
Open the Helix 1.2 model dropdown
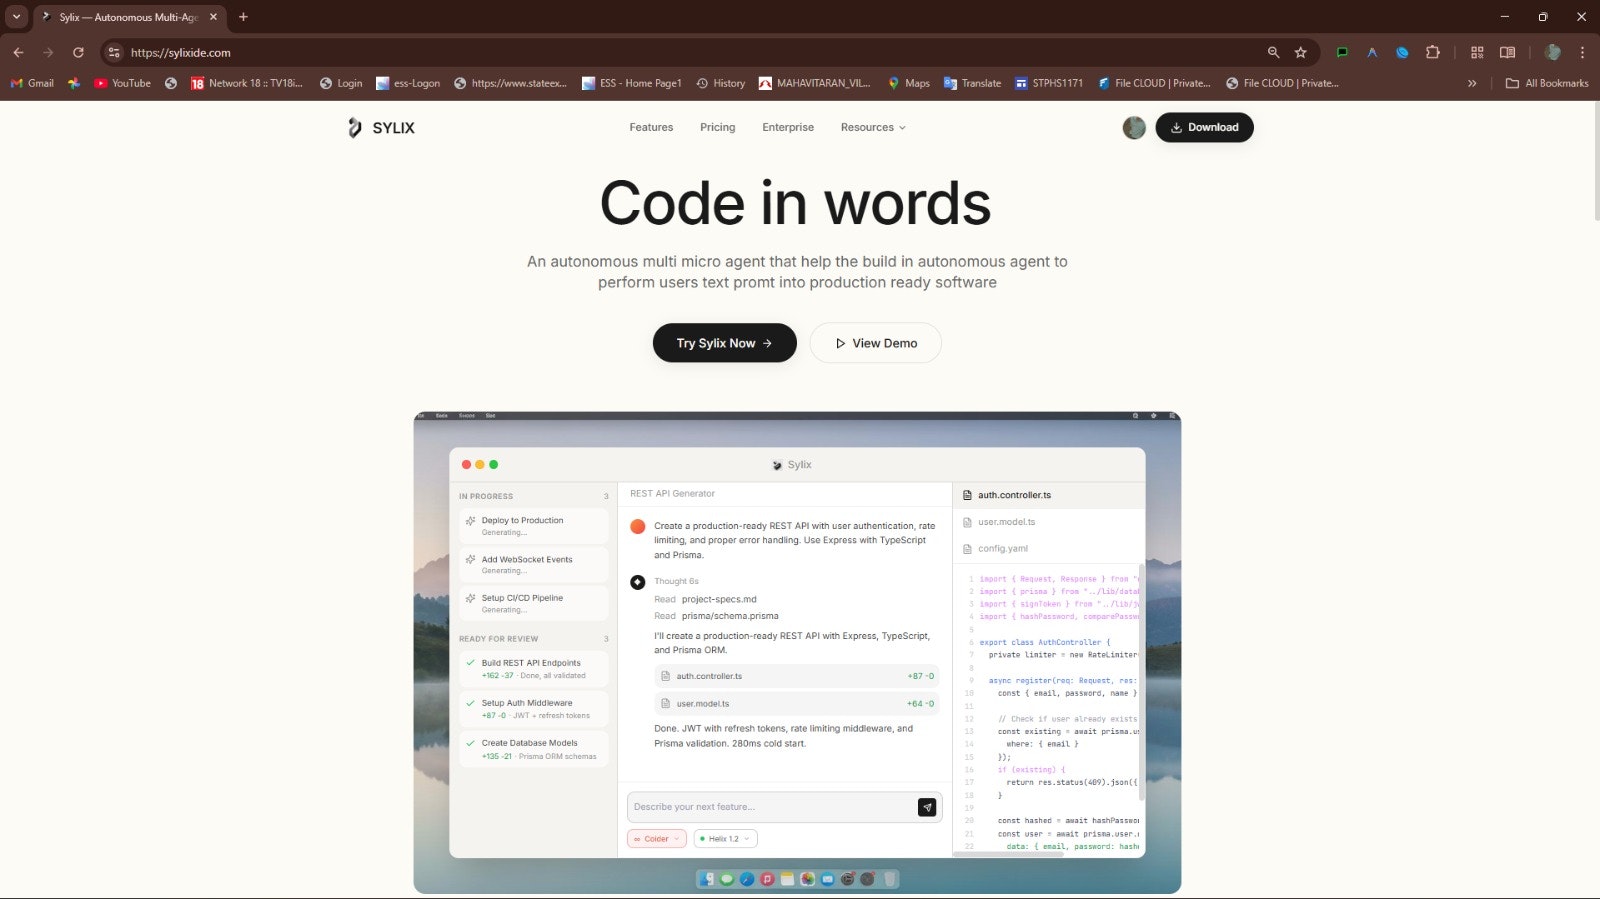(725, 839)
